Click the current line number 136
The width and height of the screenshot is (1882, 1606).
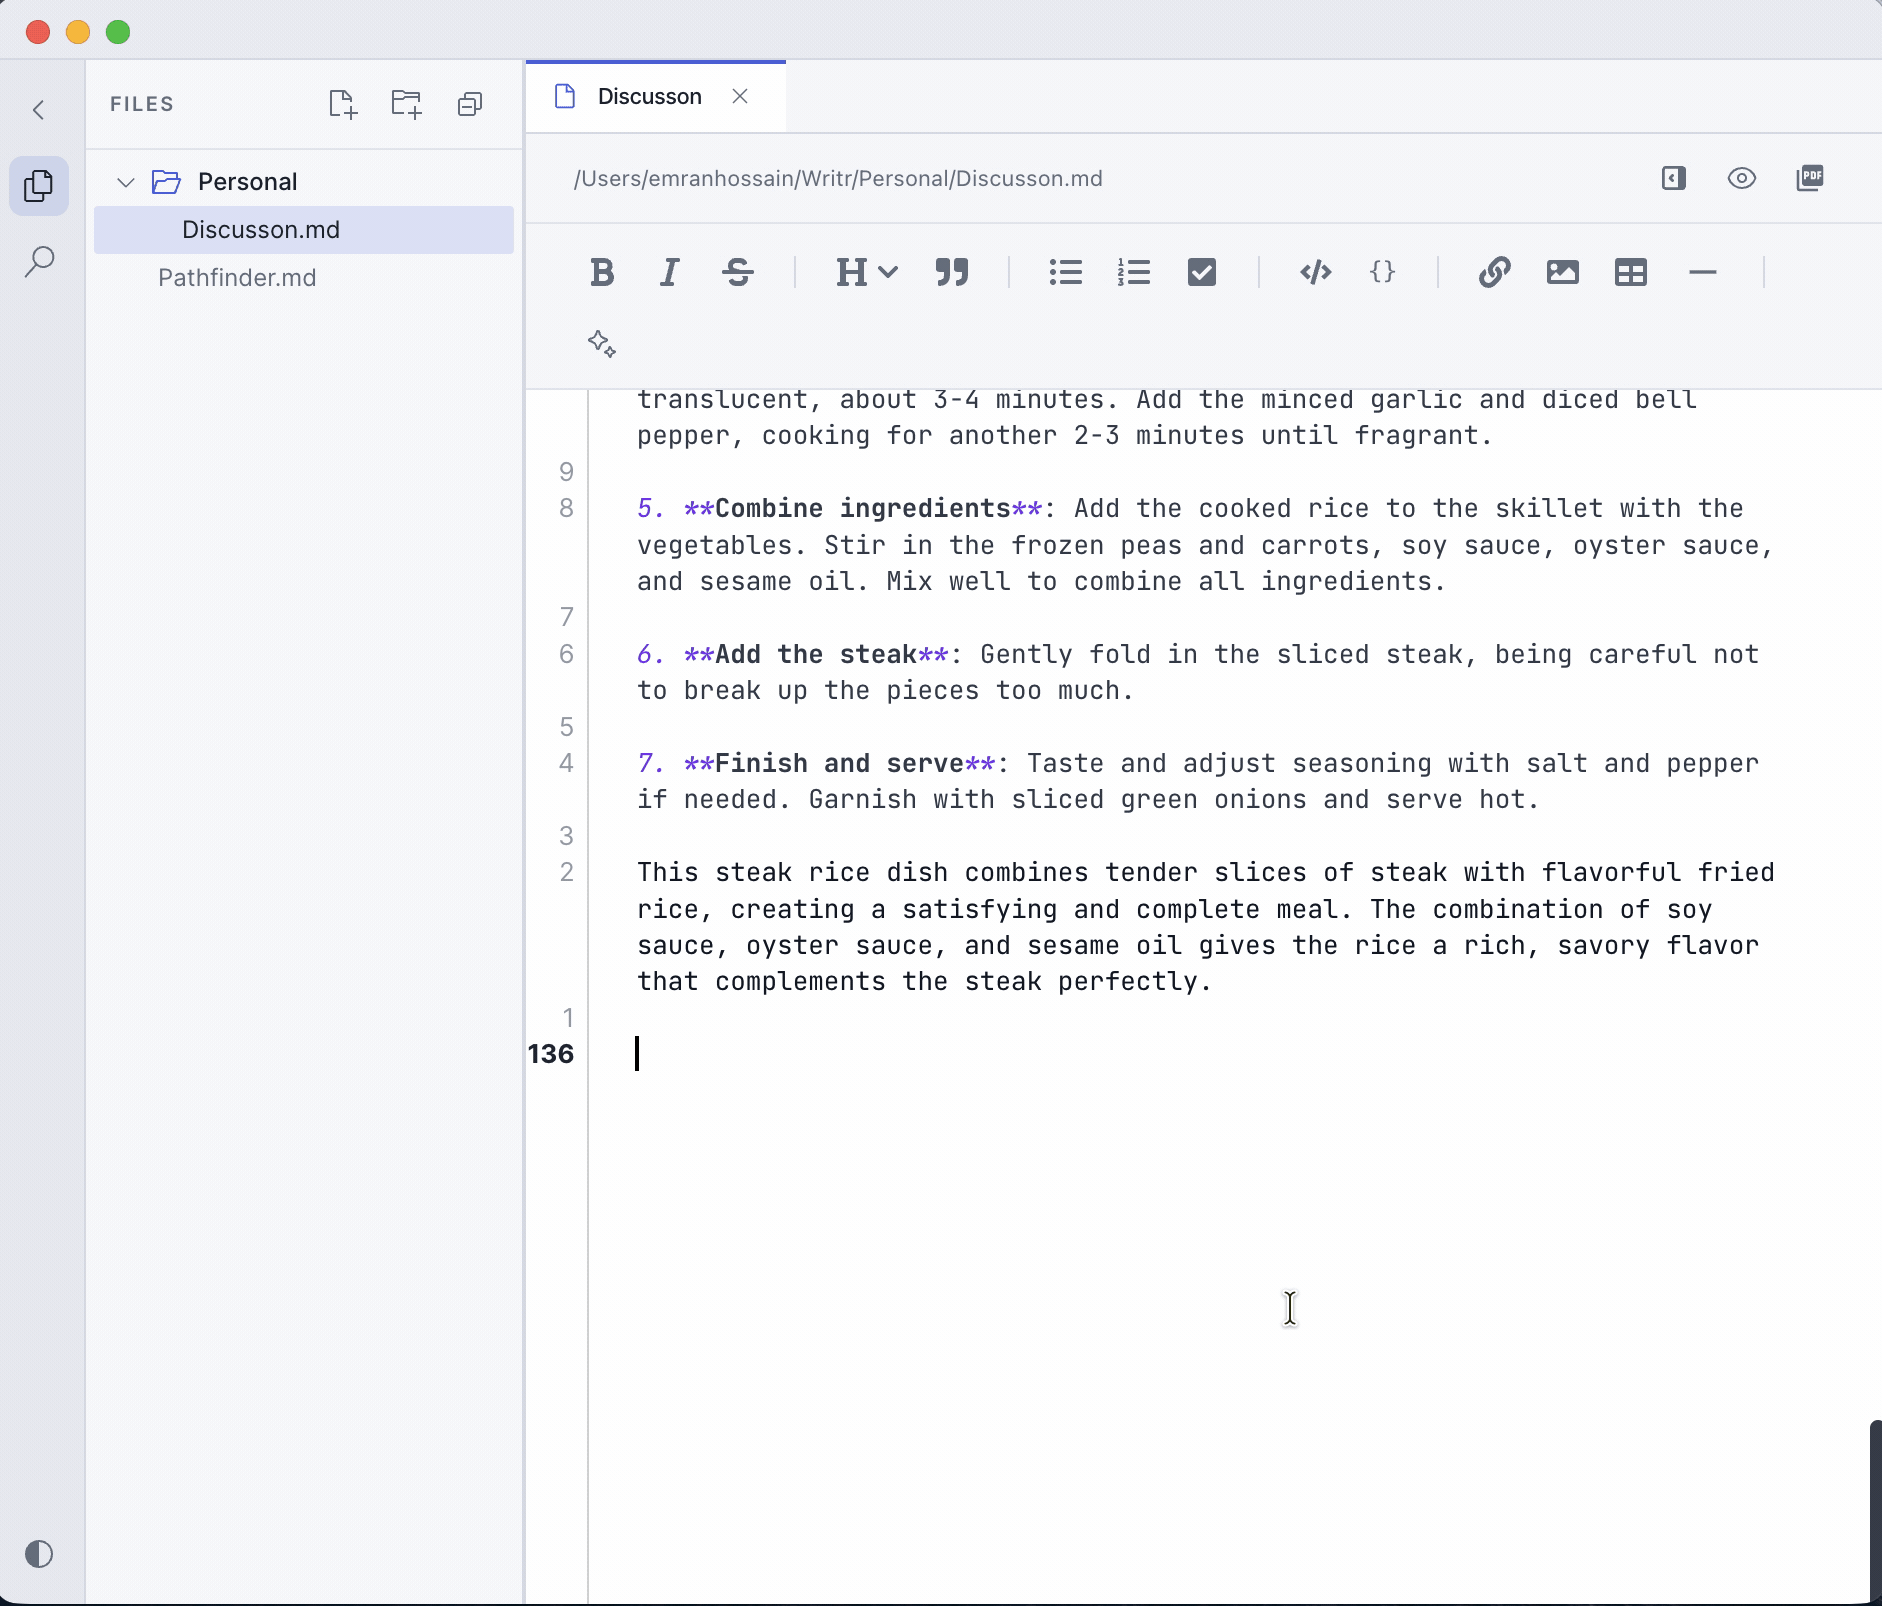(x=551, y=1054)
